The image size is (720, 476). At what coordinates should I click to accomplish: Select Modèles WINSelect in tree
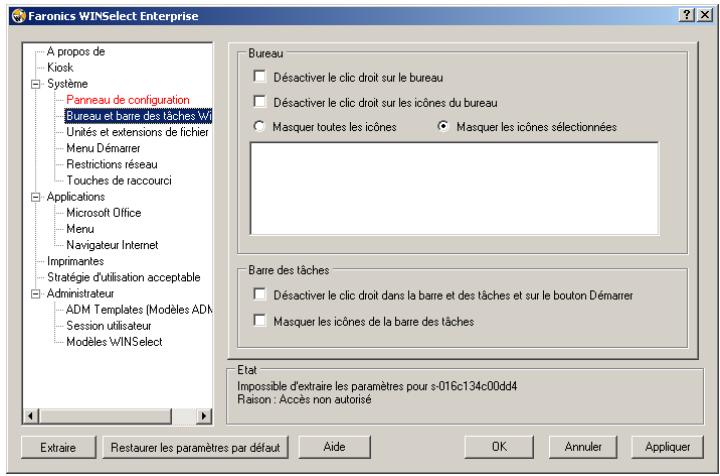[114, 342]
